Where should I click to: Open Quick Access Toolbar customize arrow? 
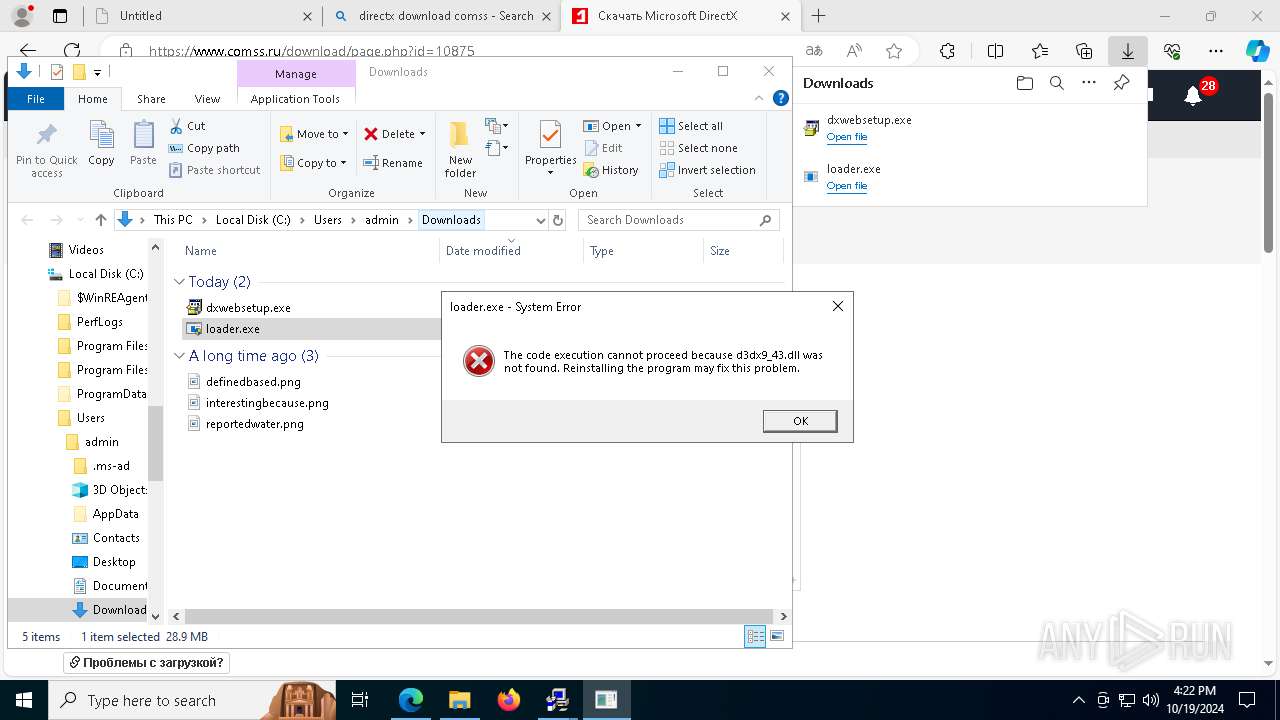click(97, 72)
